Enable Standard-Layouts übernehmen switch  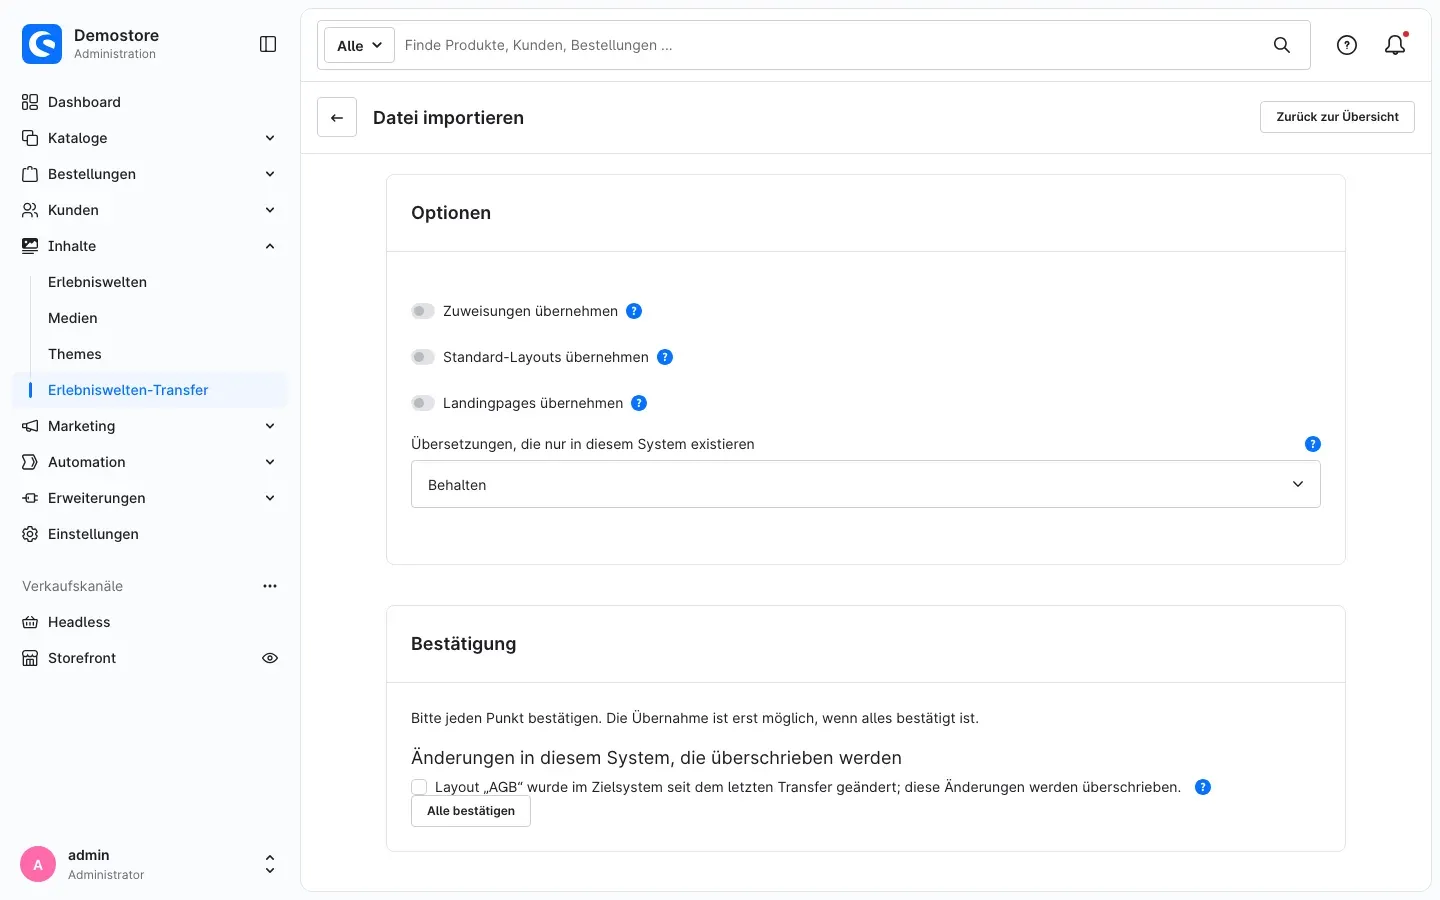click(423, 357)
